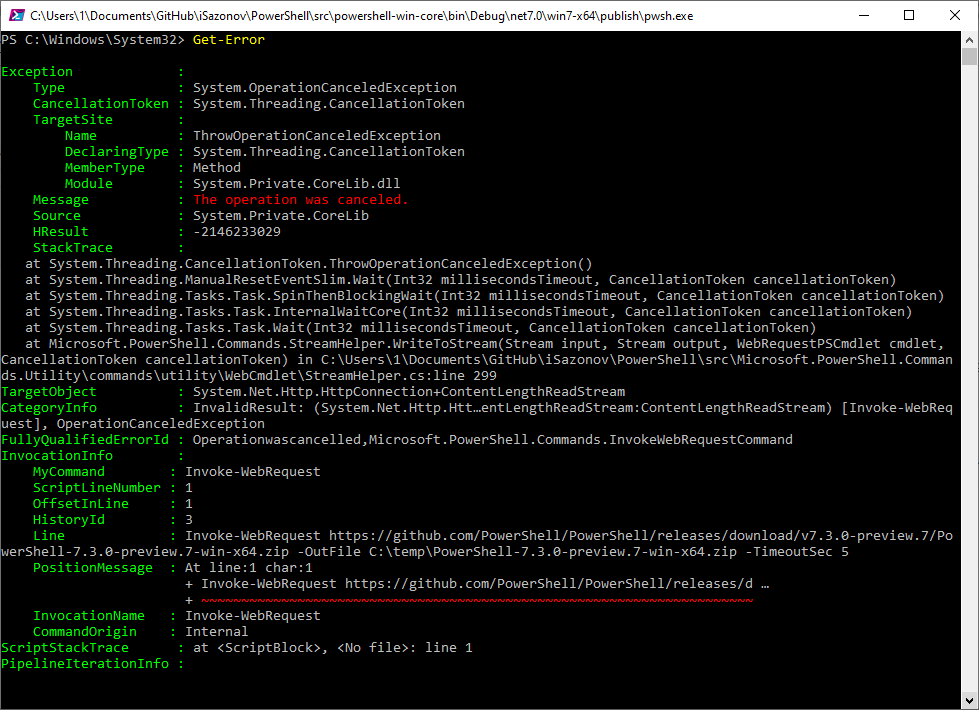Image resolution: width=979 pixels, height=710 pixels.
Task: Click the 'Exception' heading label
Action: 37,72
